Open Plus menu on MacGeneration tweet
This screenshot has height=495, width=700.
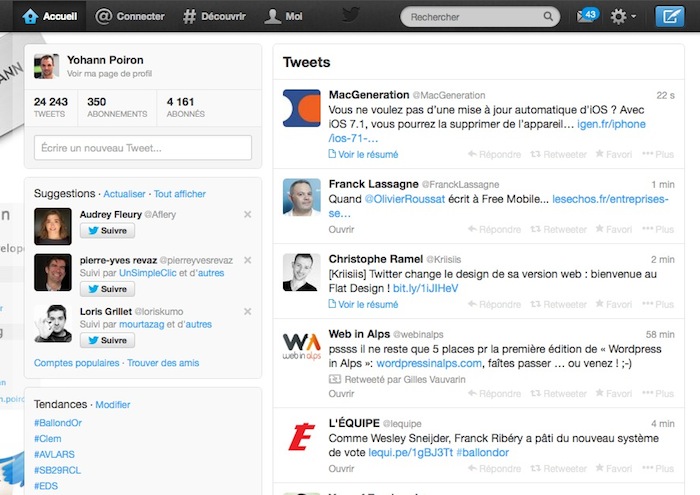click(x=658, y=154)
